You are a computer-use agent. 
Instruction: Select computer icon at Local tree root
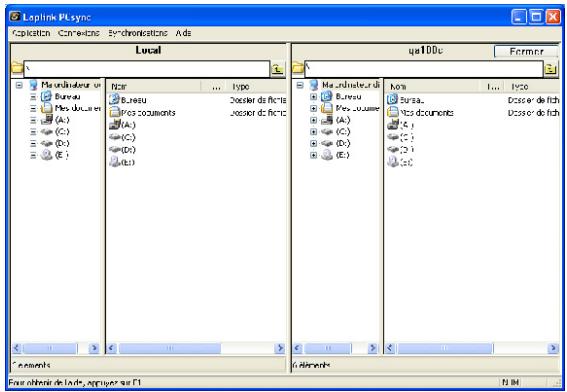33,85
